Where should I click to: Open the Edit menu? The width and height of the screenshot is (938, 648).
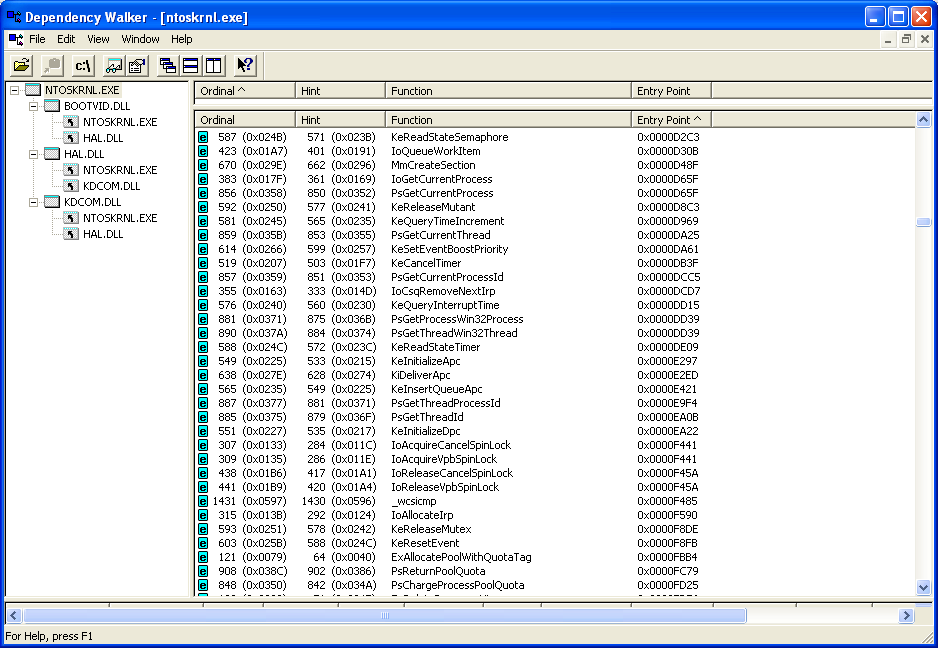pyautogui.click(x=66, y=39)
